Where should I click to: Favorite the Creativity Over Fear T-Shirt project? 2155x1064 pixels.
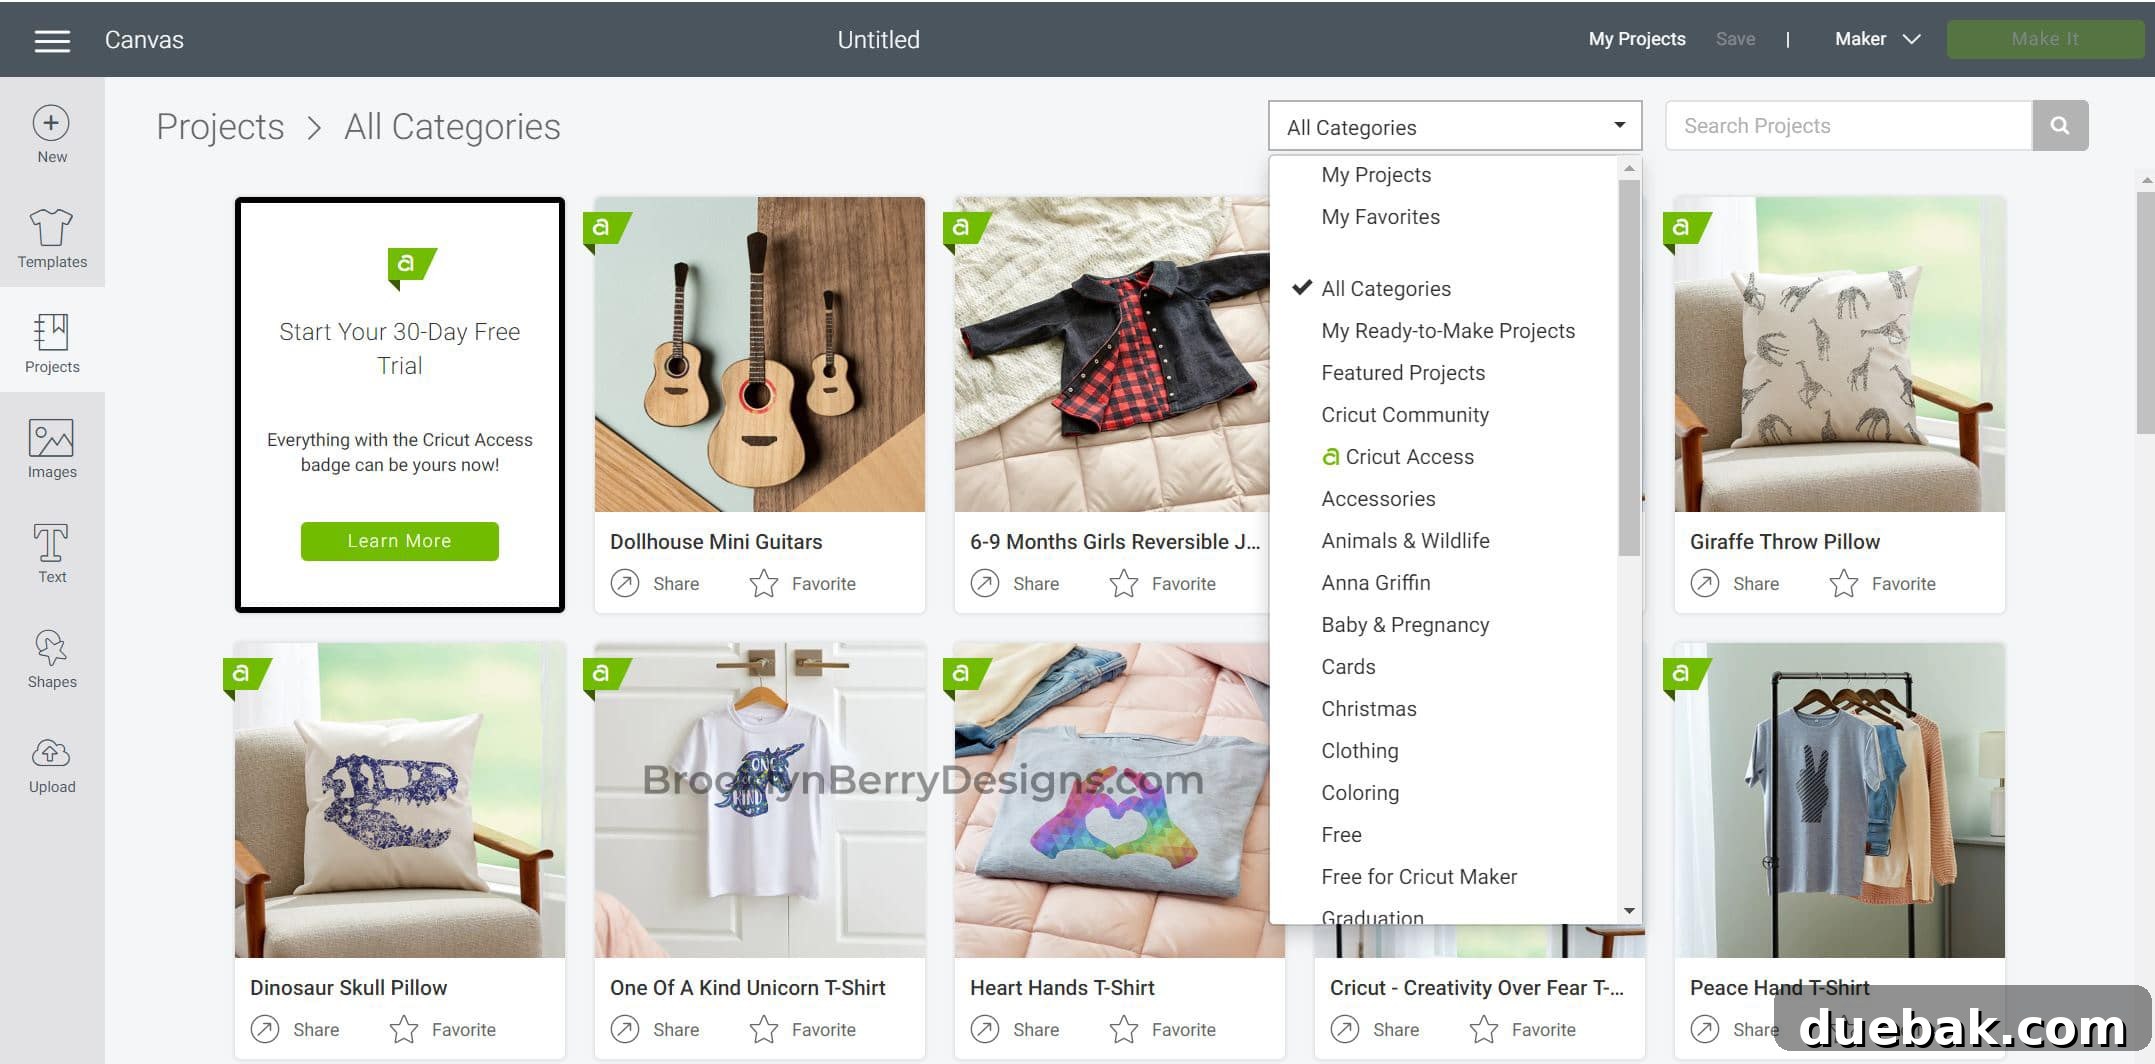pyautogui.click(x=1523, y=1029)
